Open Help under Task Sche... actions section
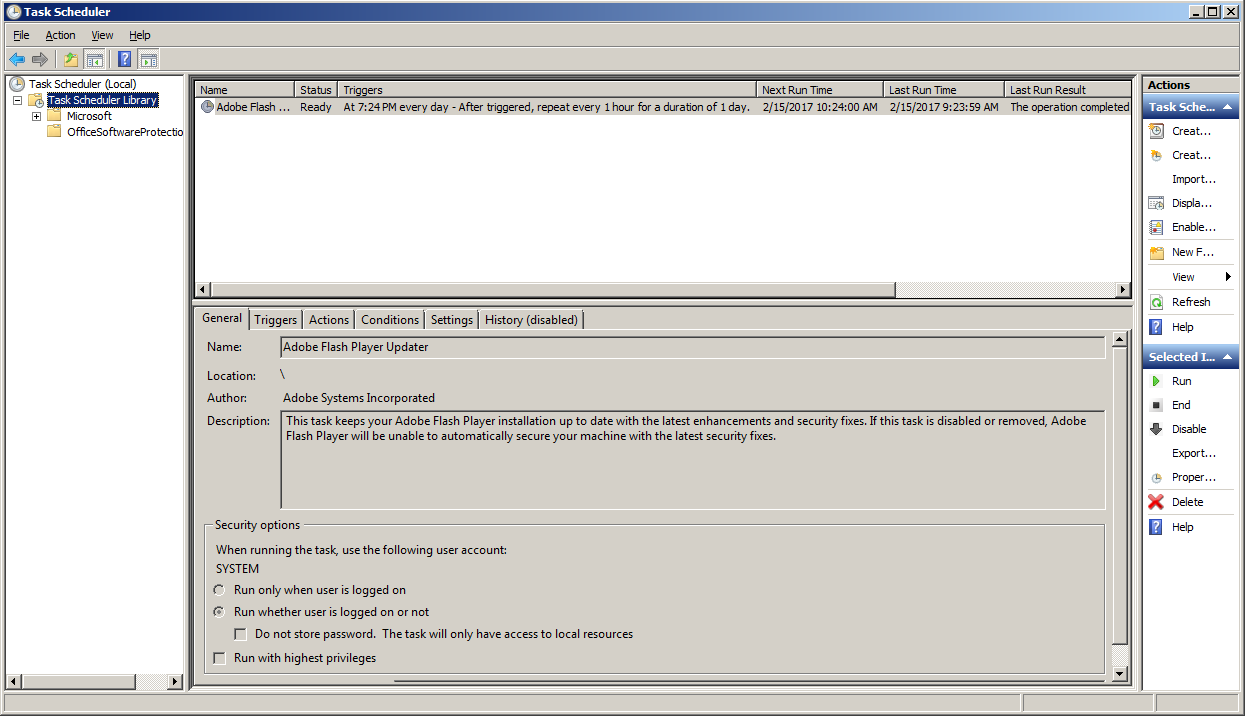Screen dimensions: 1245x716 point(1183,327)
